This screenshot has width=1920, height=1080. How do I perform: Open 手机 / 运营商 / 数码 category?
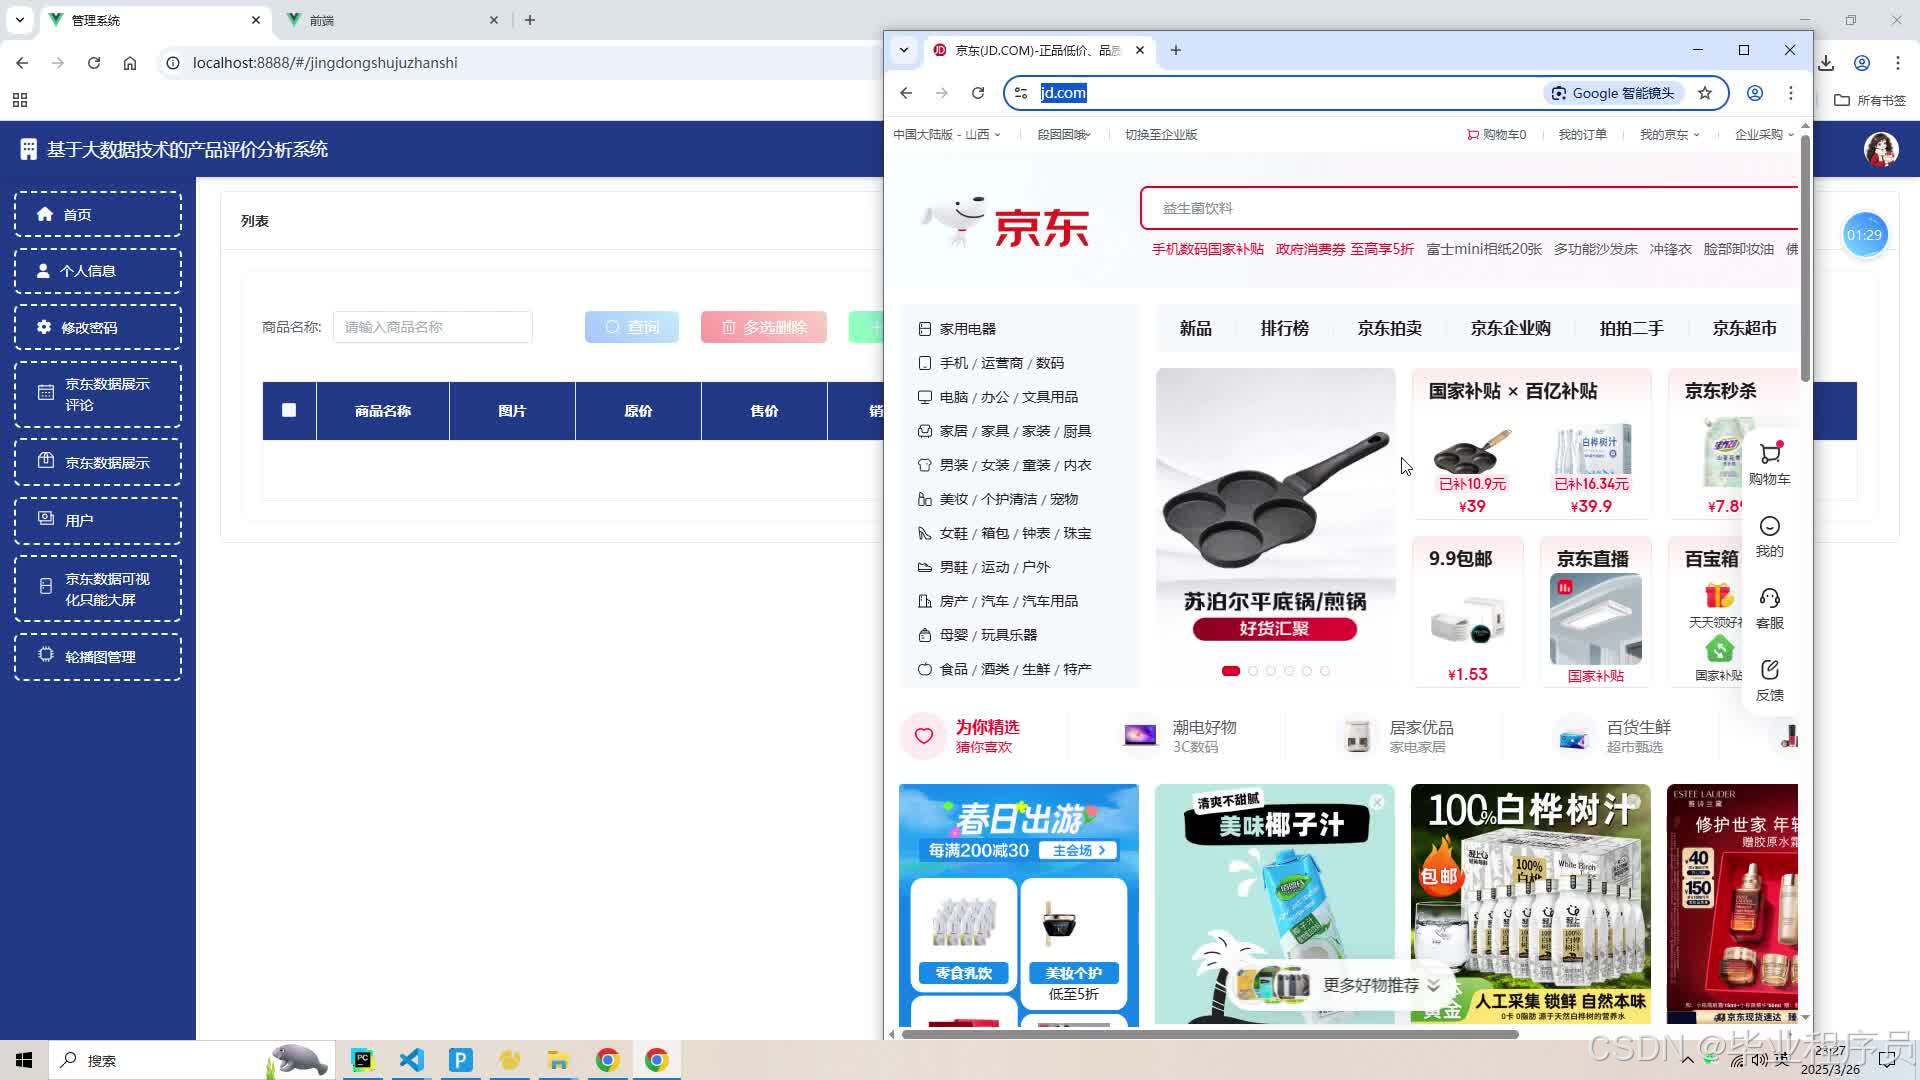[1001, 363]
